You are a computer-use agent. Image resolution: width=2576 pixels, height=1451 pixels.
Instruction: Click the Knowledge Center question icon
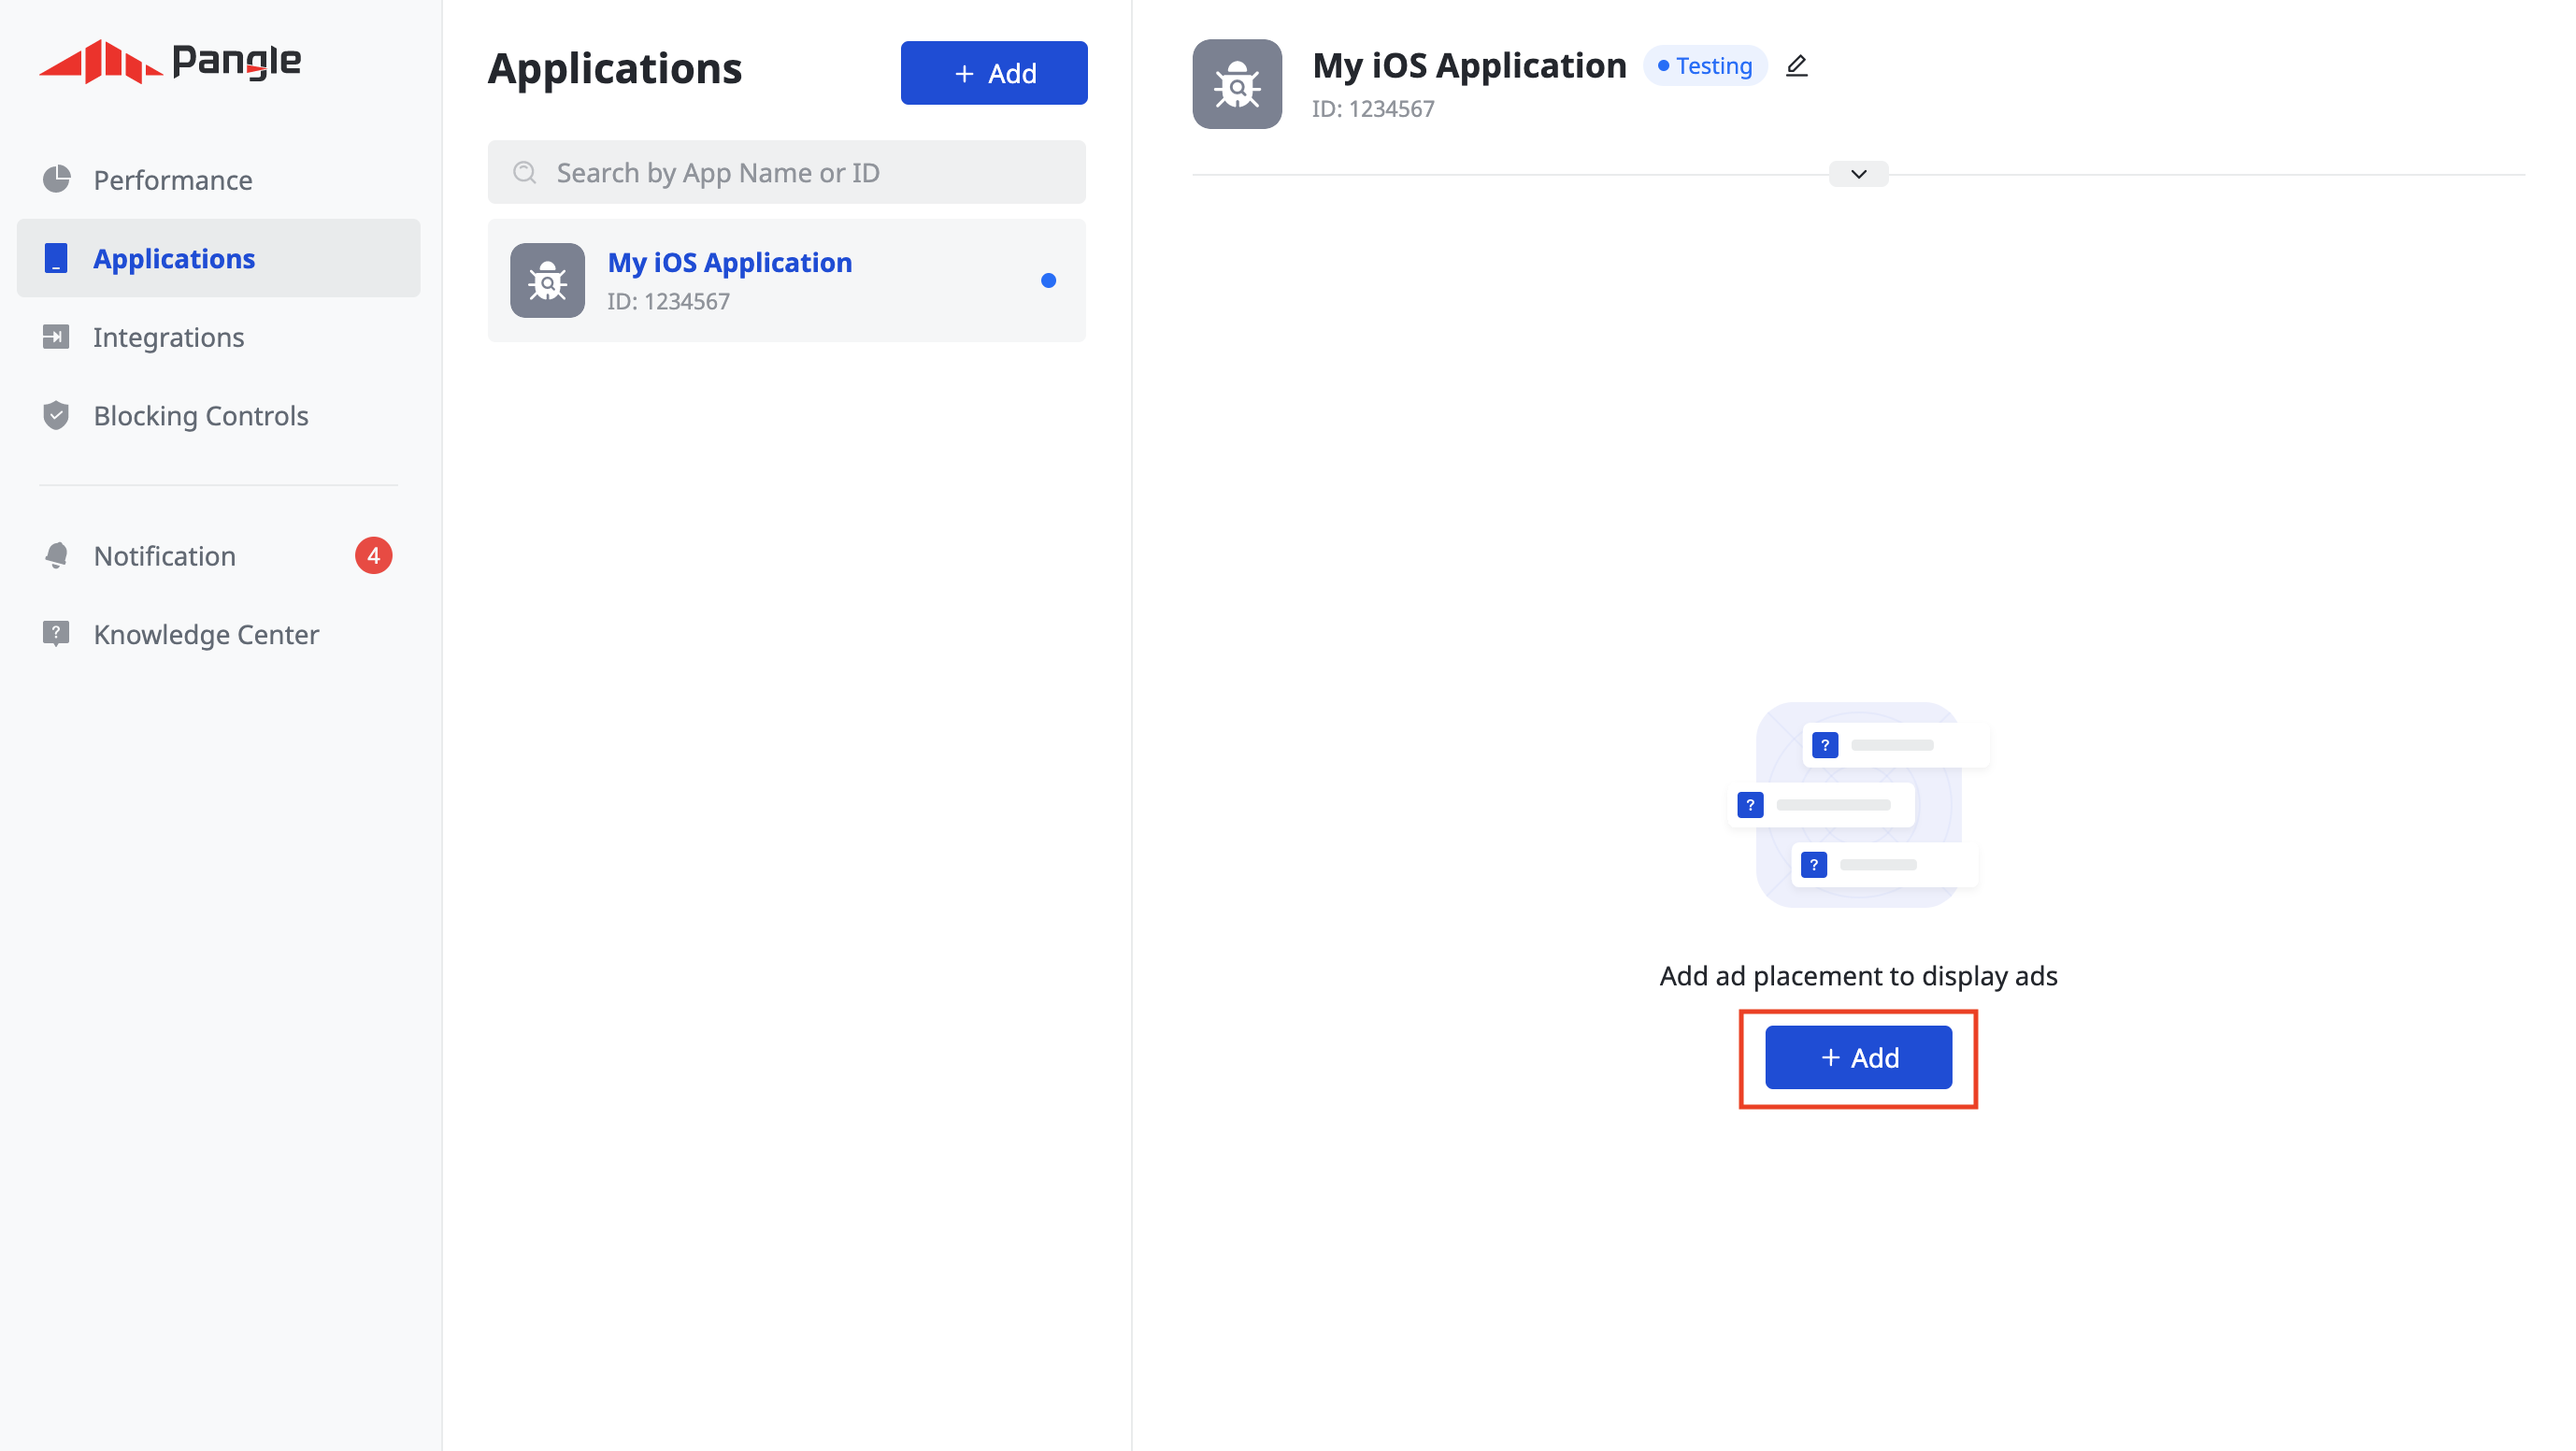[x=56, y=633]
